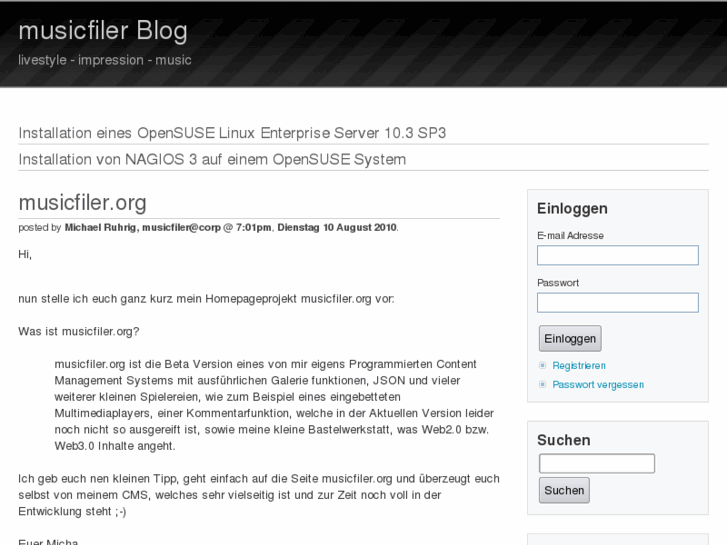This screenshot has width=727, height=545.
Task: Select the line starting 'nun stelle ich euch'
Action: tap(206, 299)
